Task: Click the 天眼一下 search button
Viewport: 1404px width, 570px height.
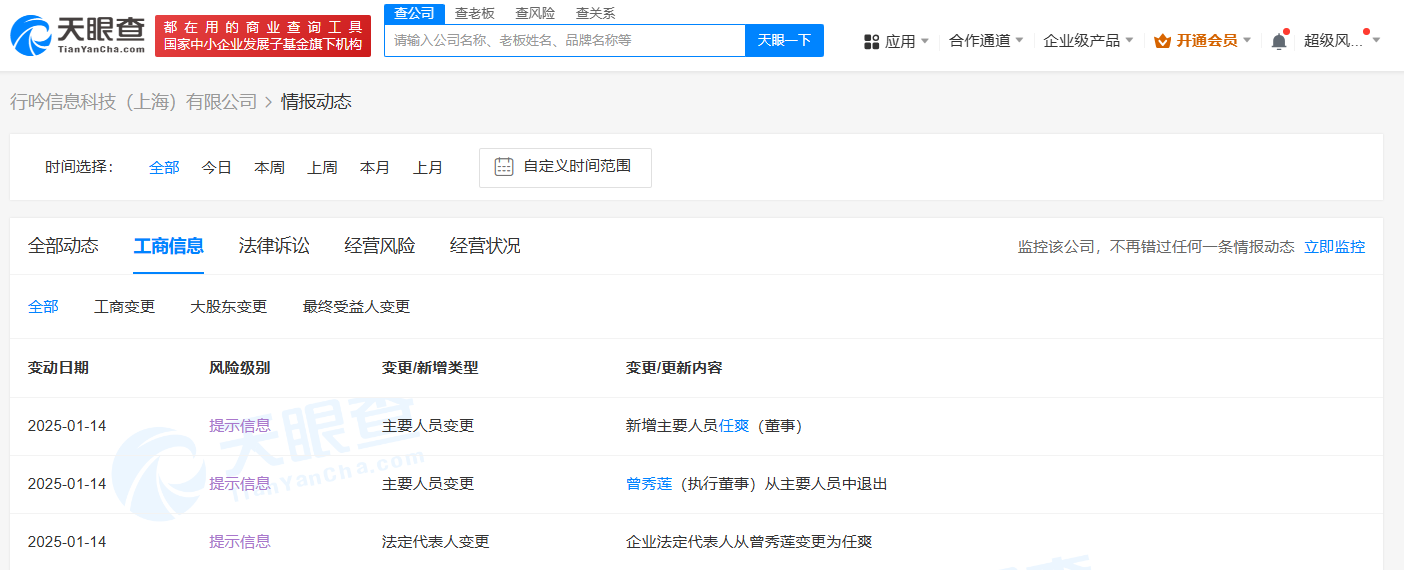Action: pos(784,41)
